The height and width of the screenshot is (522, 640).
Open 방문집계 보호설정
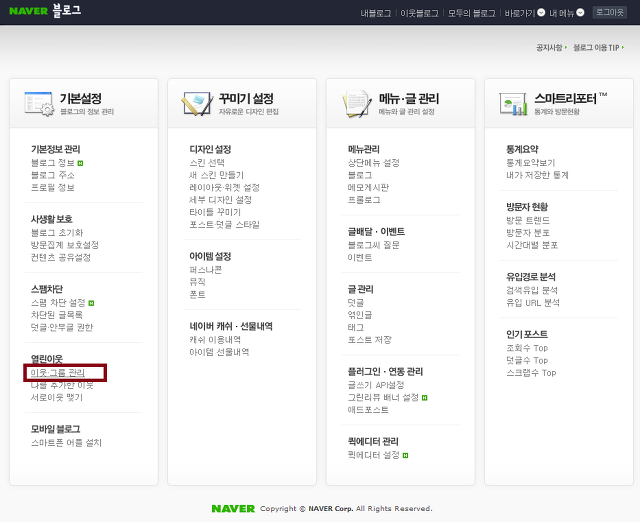[65, 245]
